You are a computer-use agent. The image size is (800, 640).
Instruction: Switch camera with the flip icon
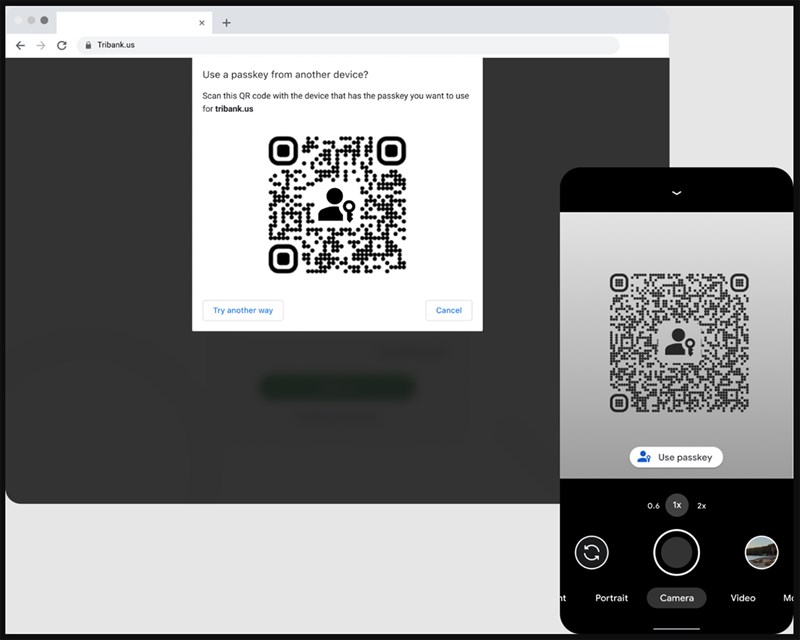click(x=591, y=552)
